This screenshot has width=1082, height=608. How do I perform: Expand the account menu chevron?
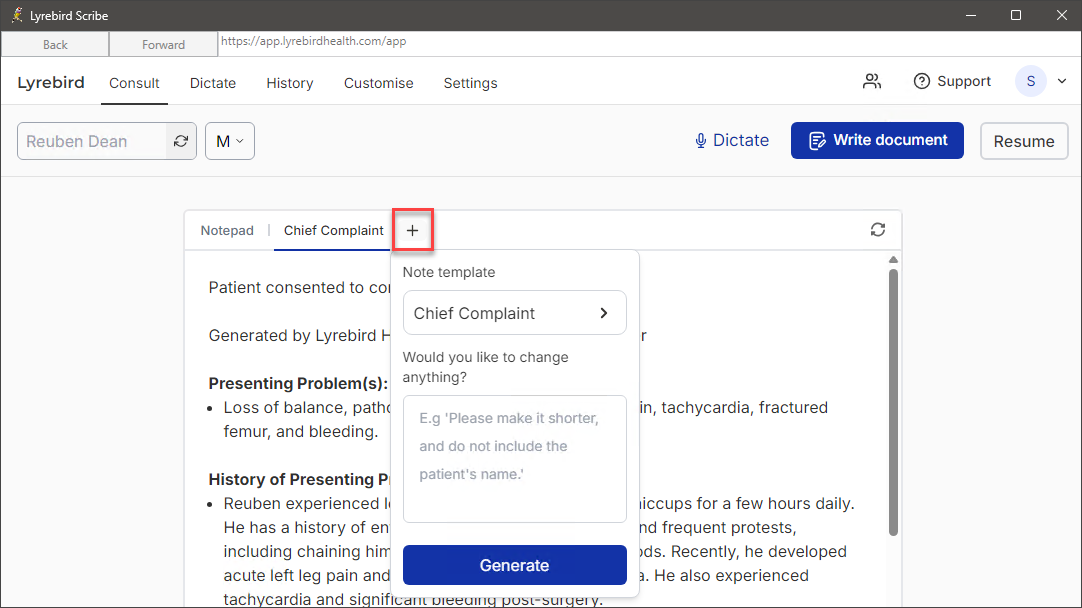click(1062, 81)
